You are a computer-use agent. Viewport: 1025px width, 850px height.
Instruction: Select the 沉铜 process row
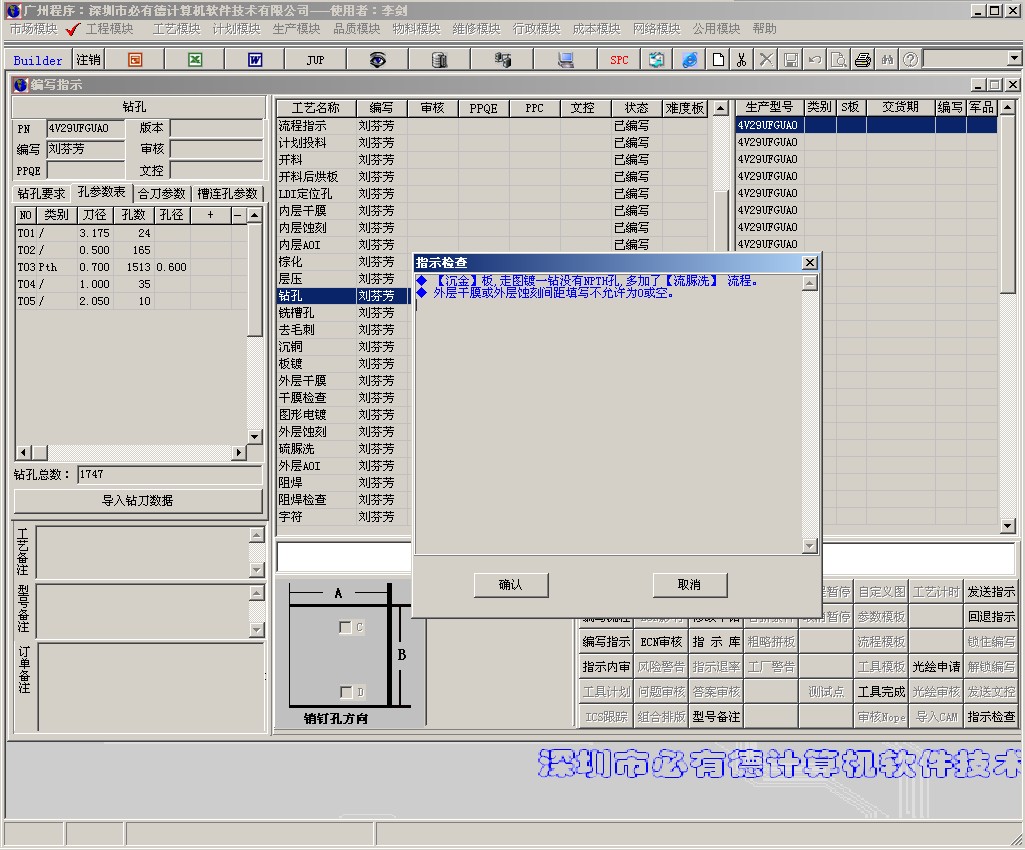(343, 347)
